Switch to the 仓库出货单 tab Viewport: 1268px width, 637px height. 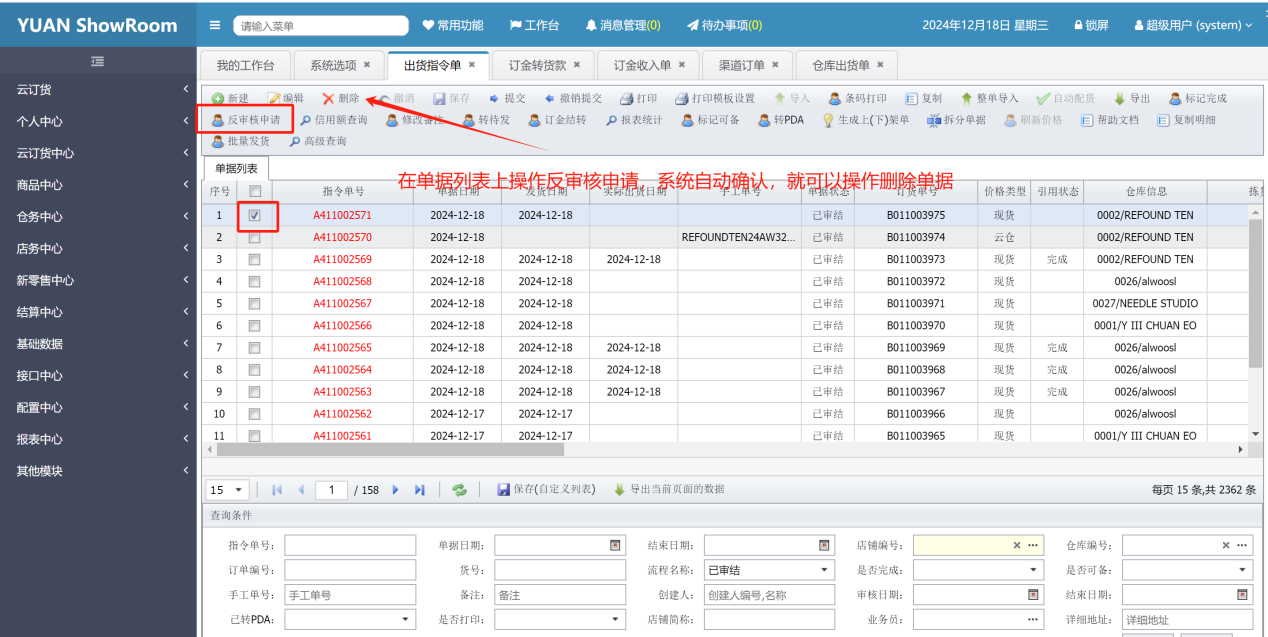coord(841,65)
